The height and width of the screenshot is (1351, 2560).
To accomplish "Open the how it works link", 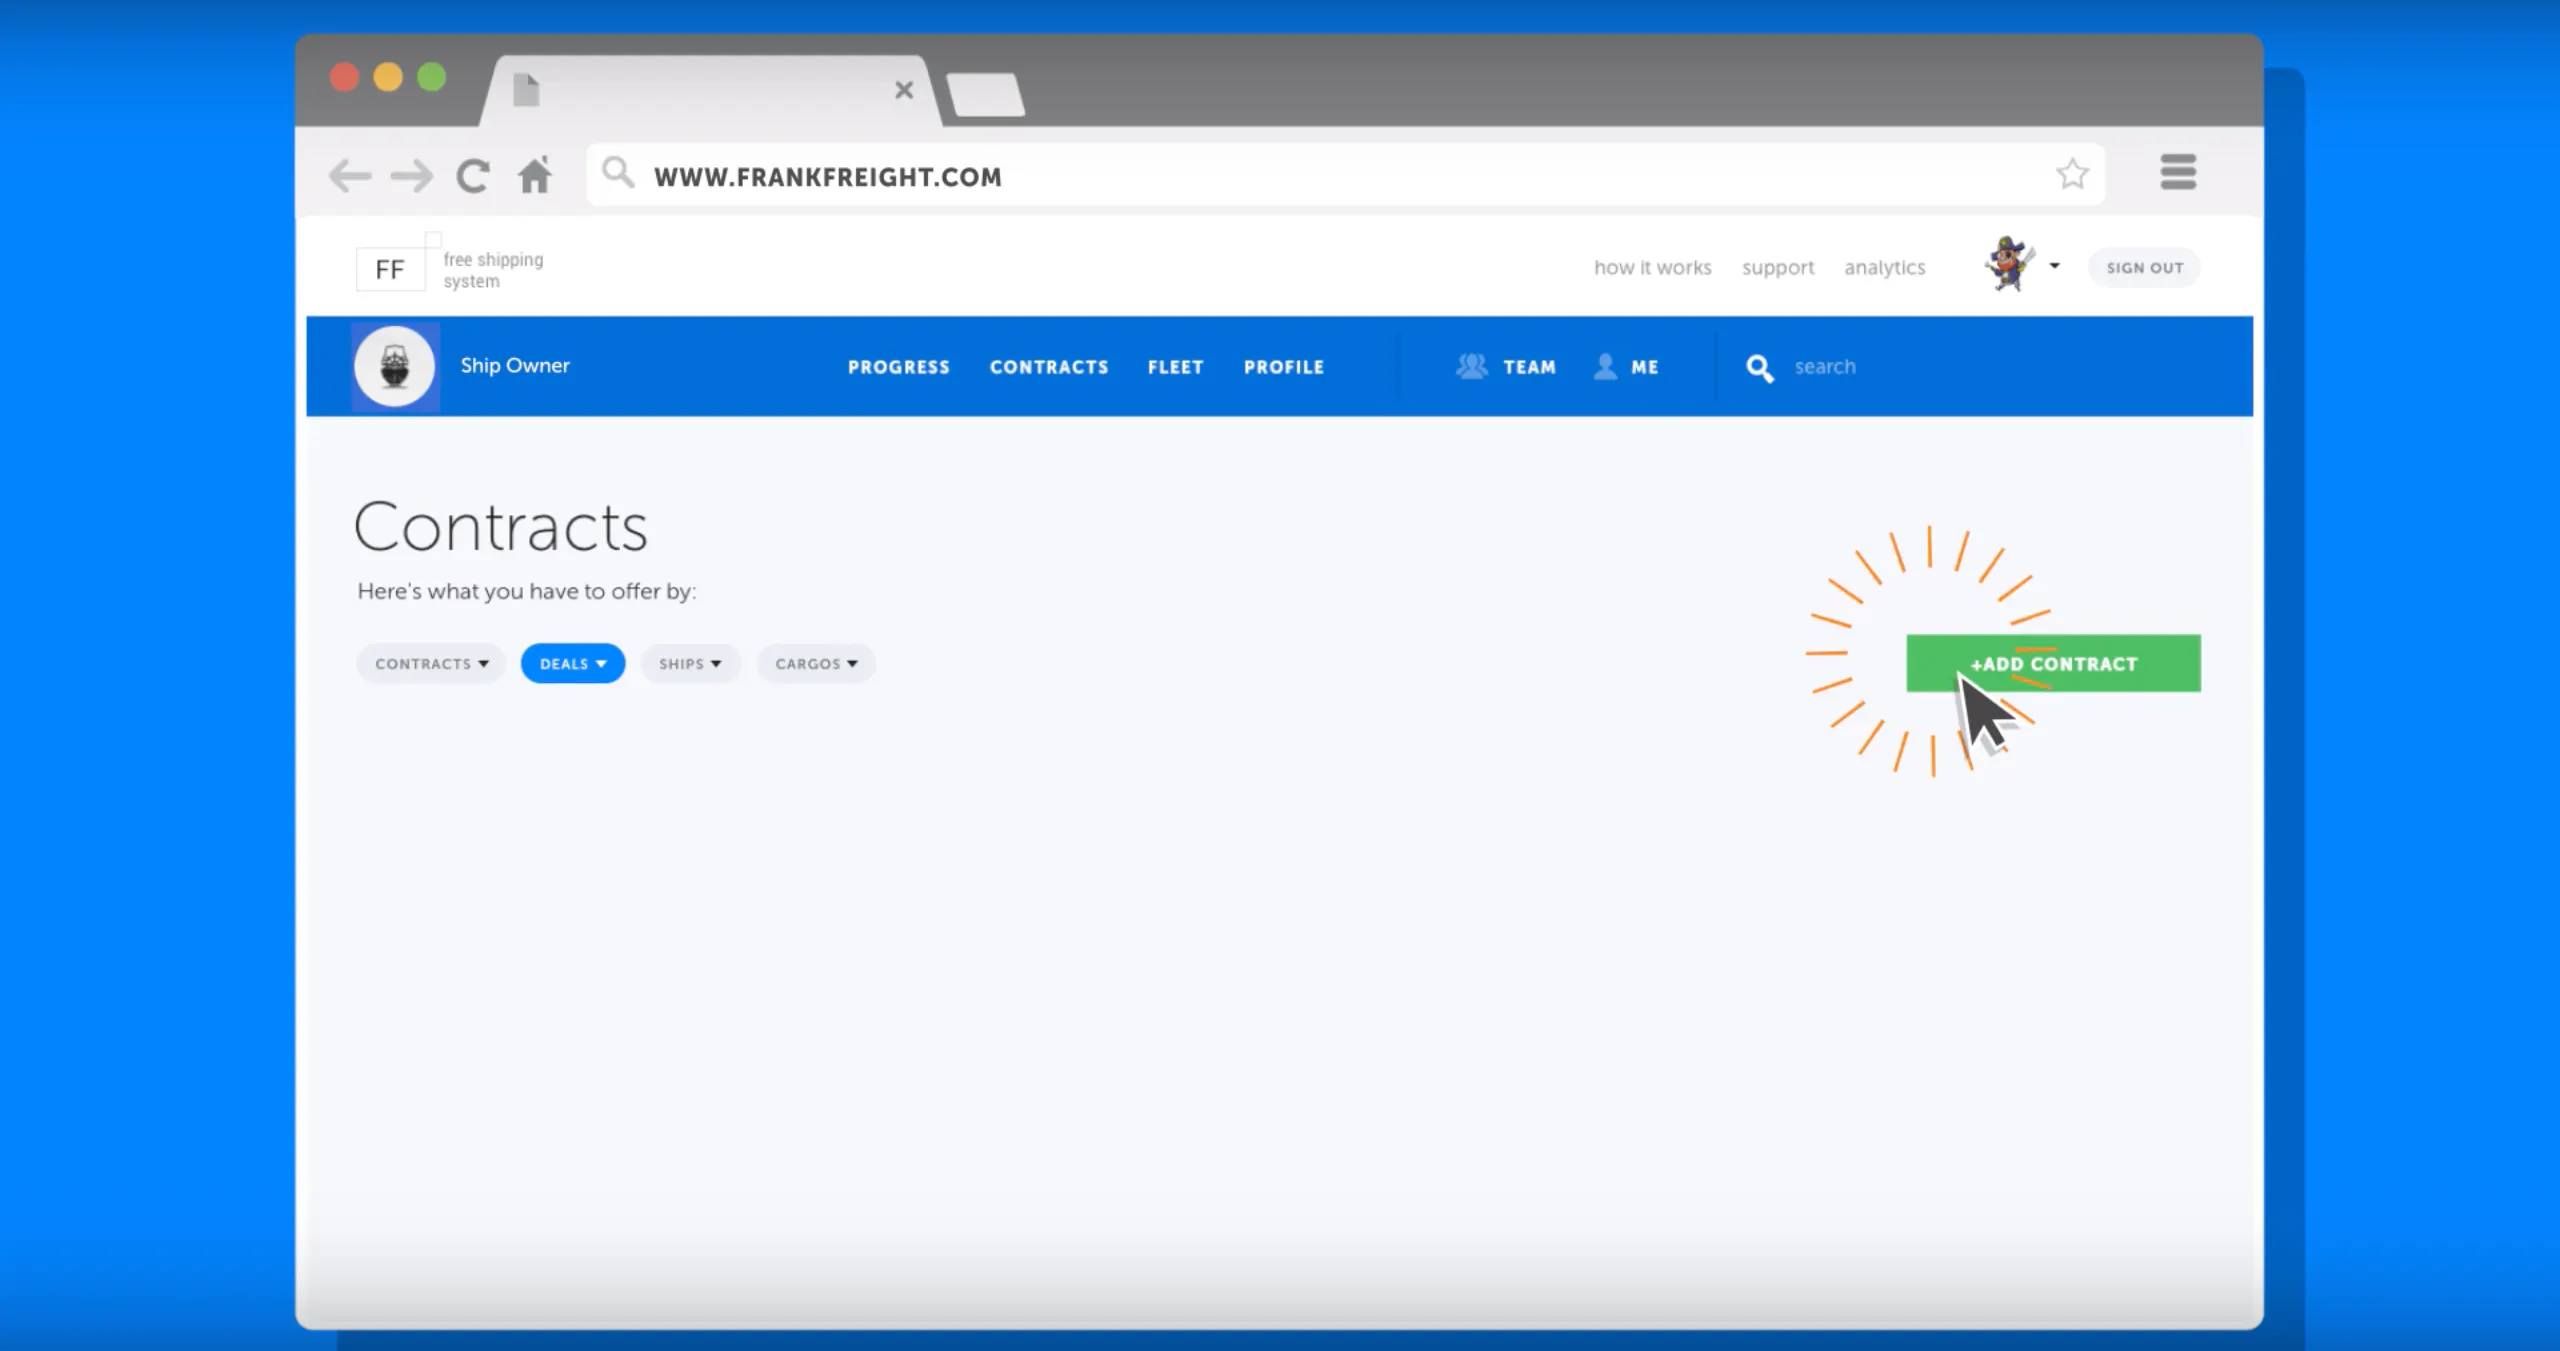I will tap(1652, 268).
